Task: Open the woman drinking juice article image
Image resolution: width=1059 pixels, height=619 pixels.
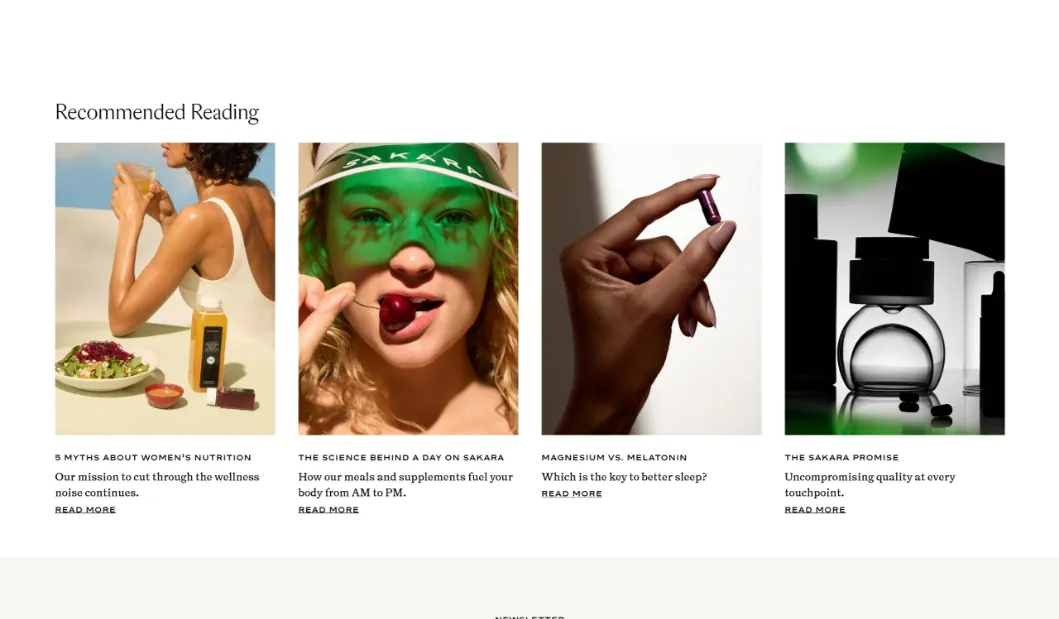Action: point(165,288)
